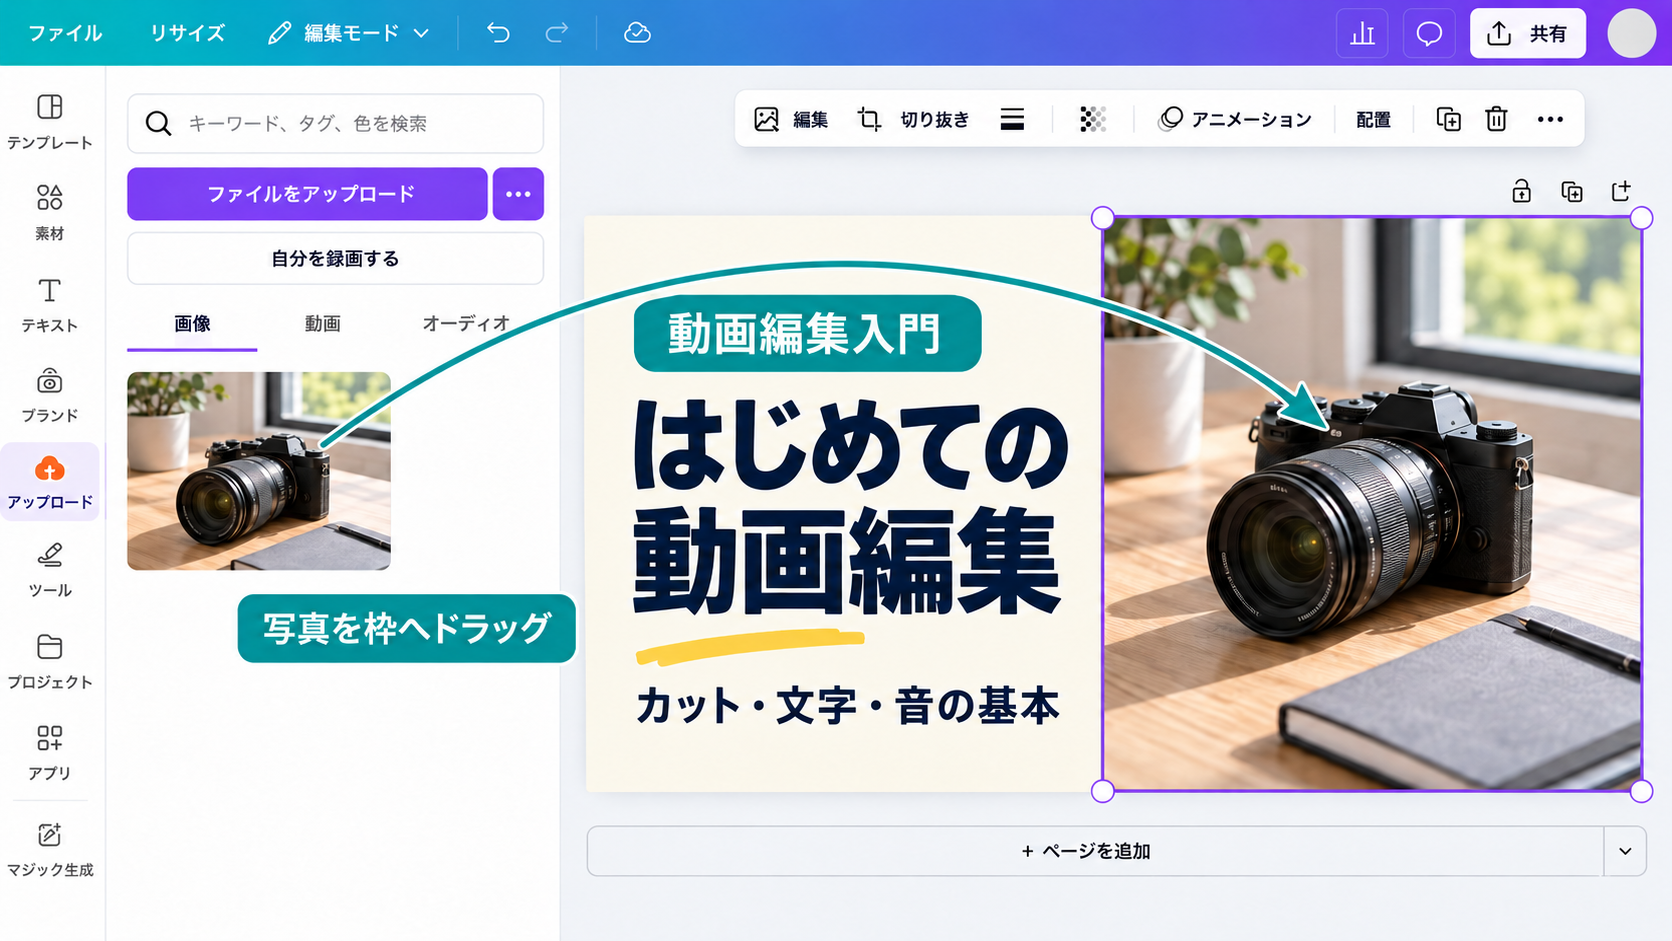This screenshot has height=941, width=1672.
Task: Open the ツール drawing panel
Action: point(50,570)
